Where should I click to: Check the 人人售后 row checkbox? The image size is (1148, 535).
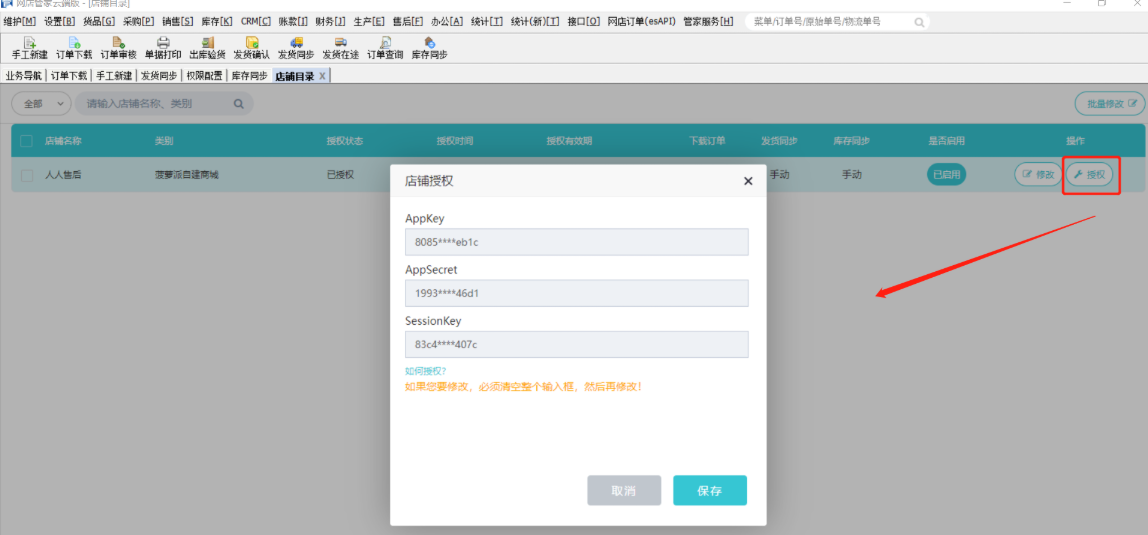[27, 175]
